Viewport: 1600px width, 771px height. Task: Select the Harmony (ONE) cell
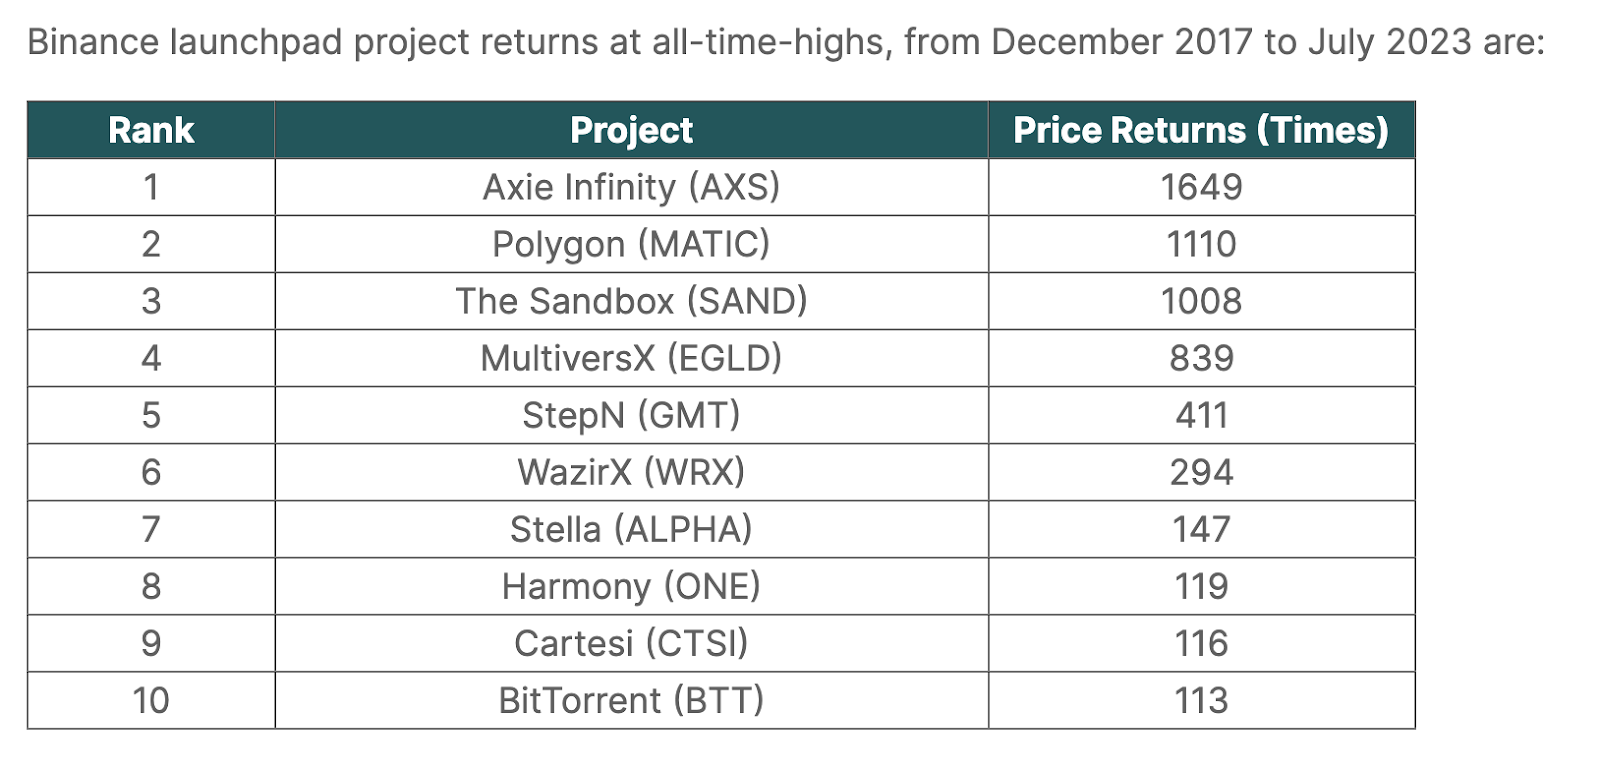(631, 586)
